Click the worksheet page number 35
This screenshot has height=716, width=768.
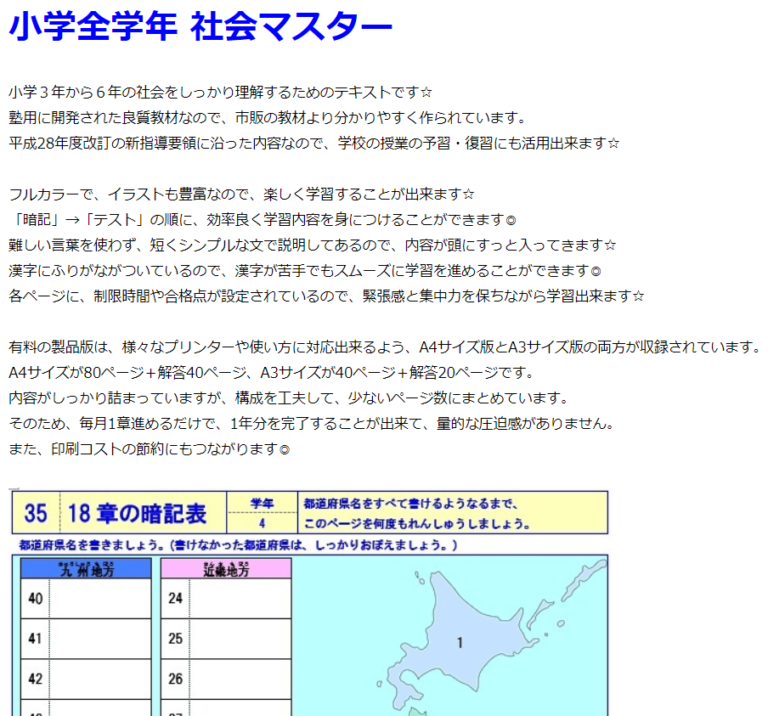click(x=36, y=513)
